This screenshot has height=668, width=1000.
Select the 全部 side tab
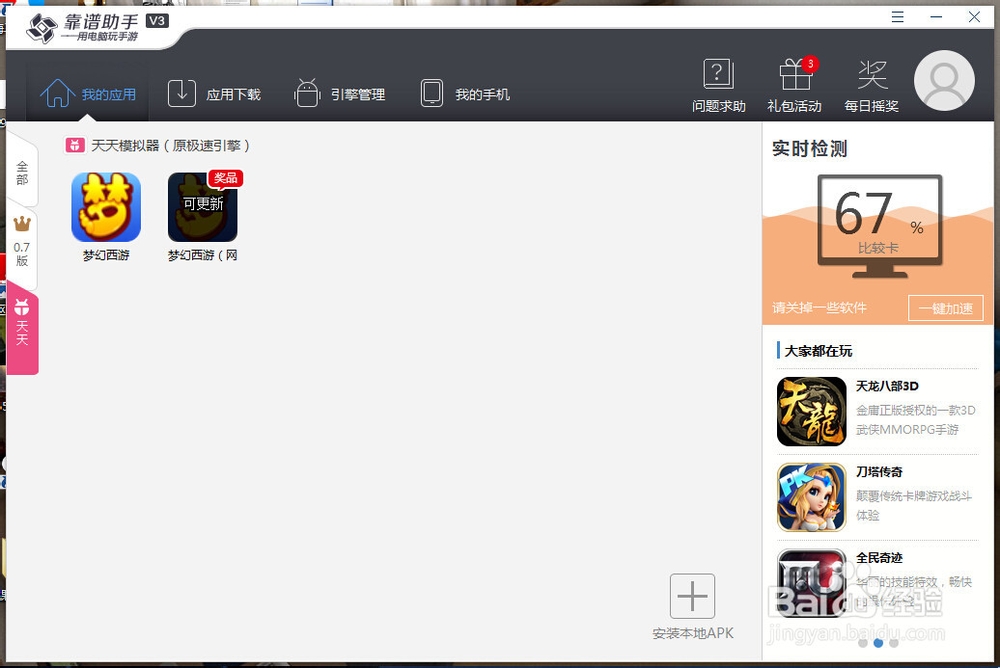point(22,173)
